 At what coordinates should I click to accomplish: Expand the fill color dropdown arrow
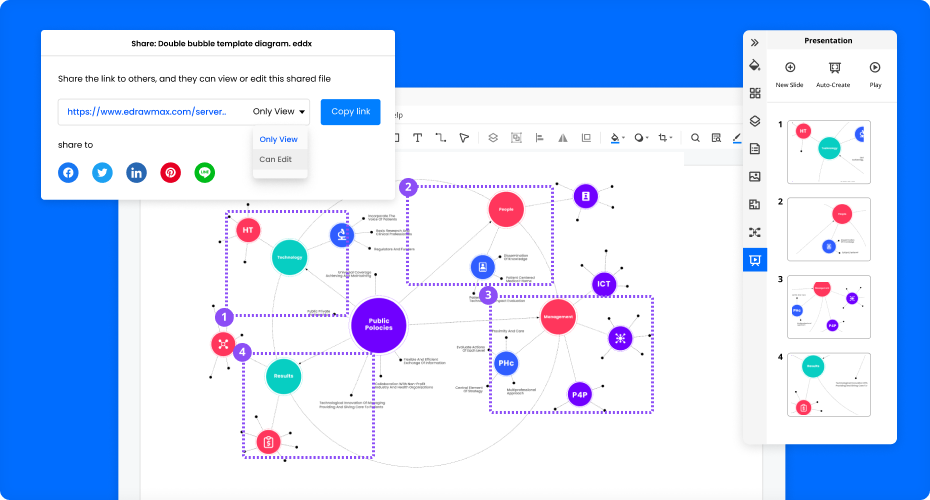(624, 138)
